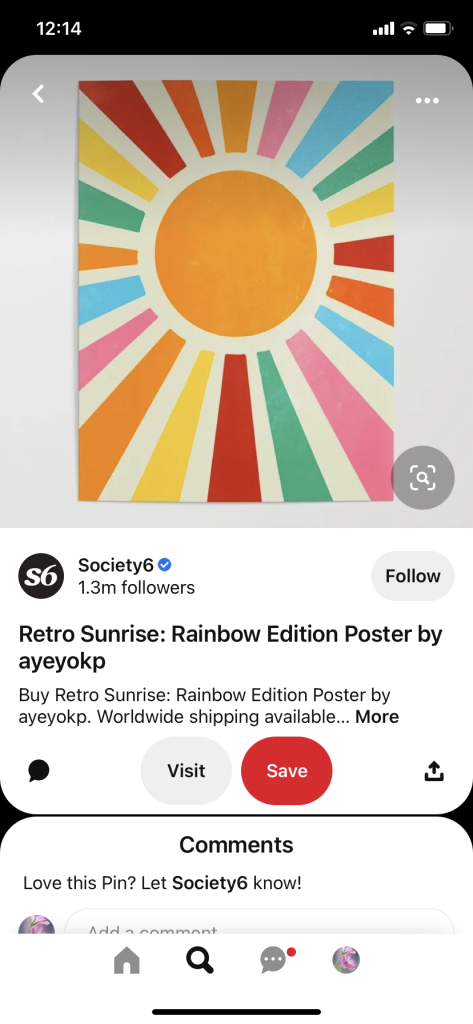Tap the share upload icon

click(434, 772)
